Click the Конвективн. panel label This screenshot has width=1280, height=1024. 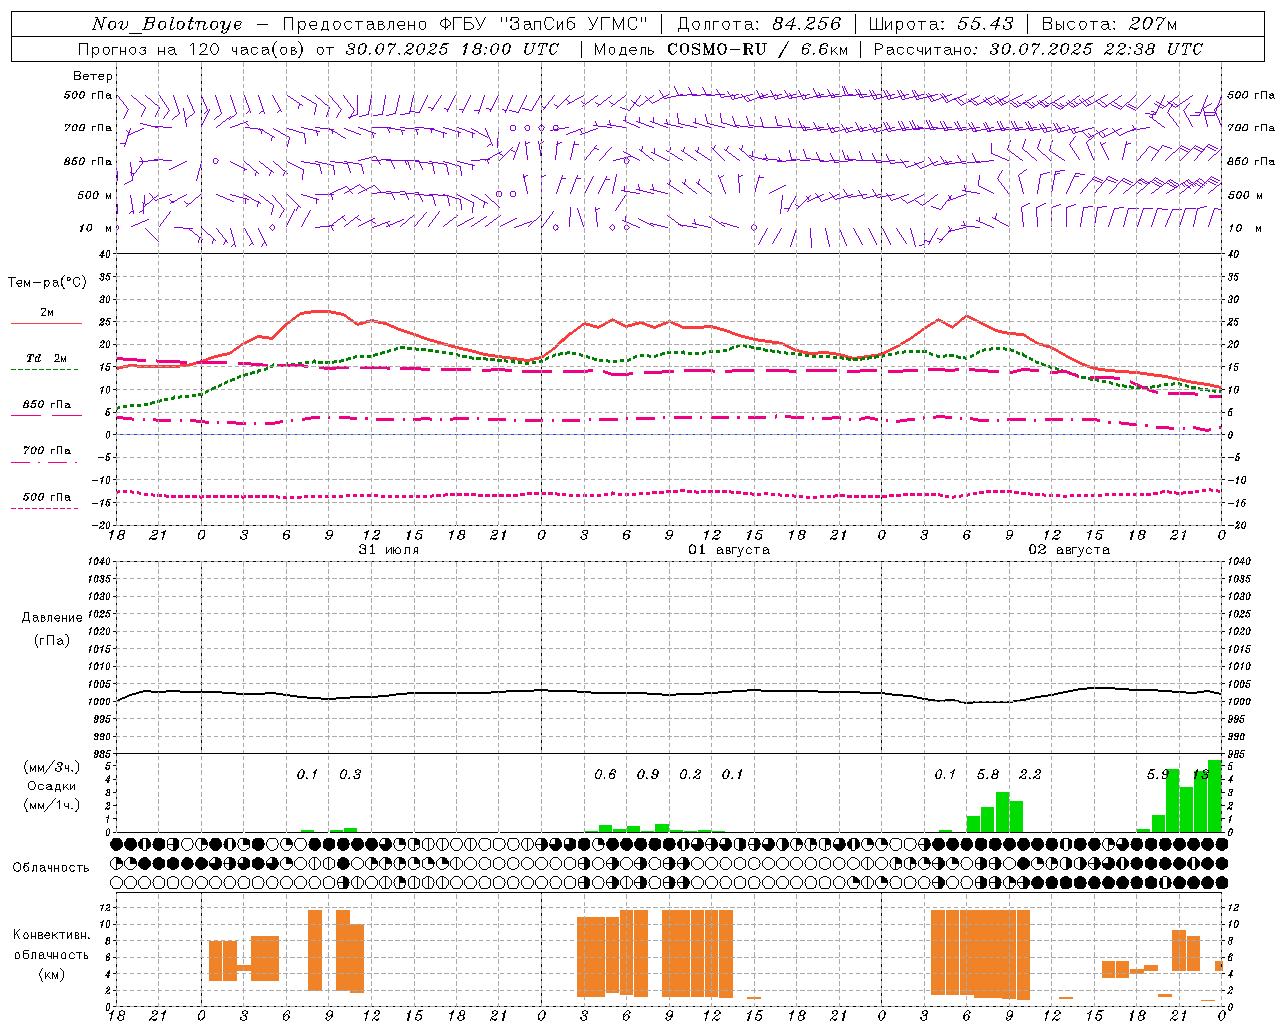[52, 935]
